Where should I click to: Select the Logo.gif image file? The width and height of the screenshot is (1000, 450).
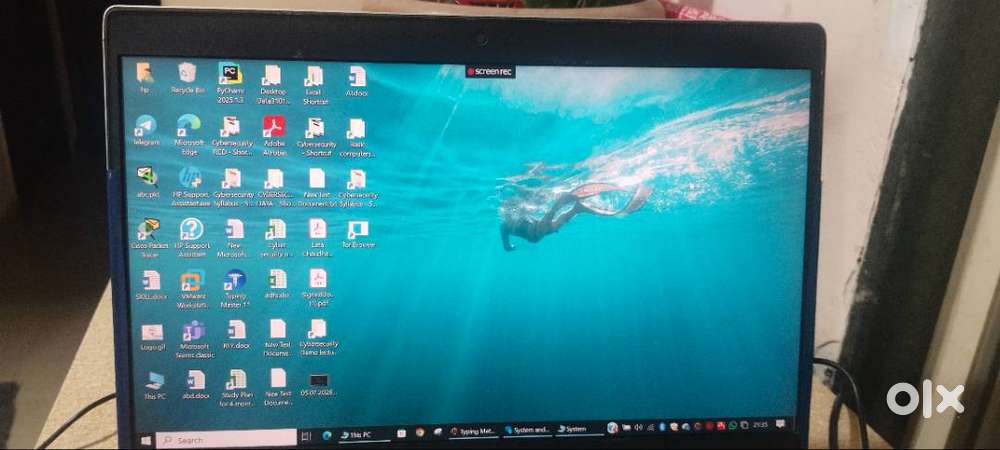(x=152, y=337)
